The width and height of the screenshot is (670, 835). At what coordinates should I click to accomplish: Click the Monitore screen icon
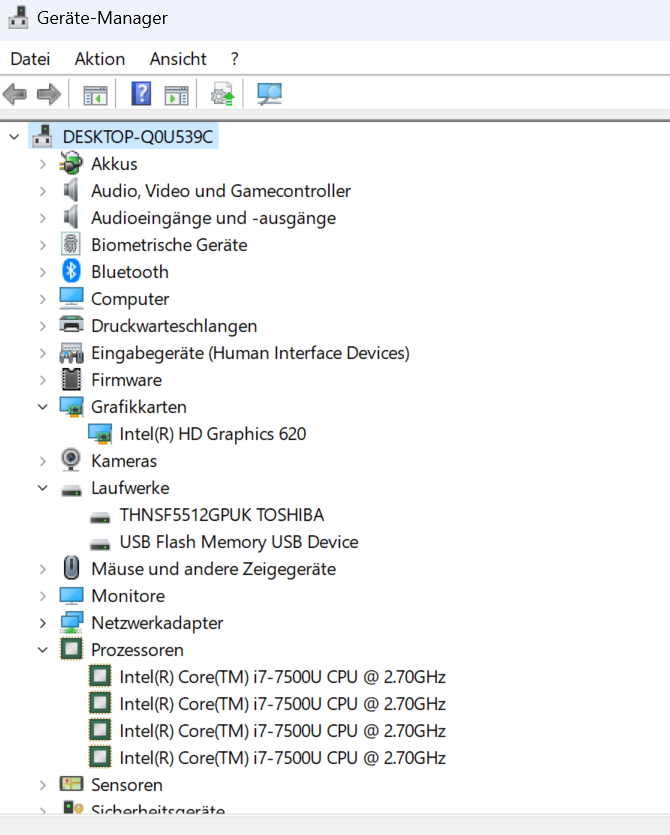71,595
